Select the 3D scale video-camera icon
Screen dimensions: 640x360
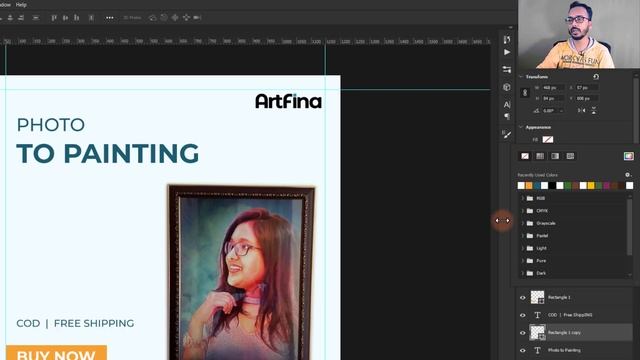[197, 18]
